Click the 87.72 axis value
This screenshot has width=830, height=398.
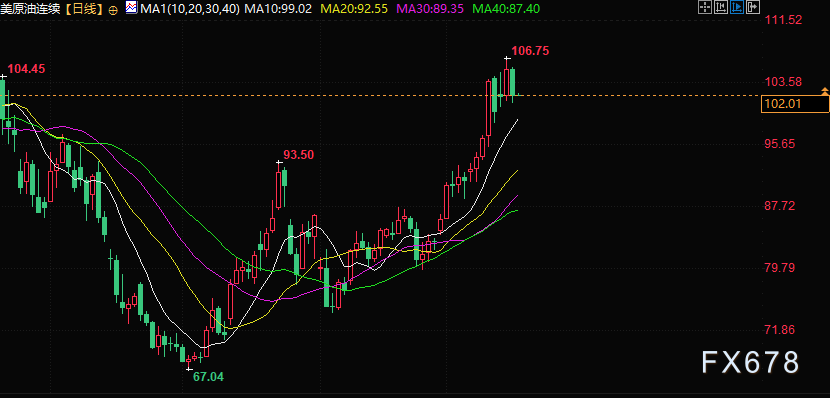click(781, 205)
